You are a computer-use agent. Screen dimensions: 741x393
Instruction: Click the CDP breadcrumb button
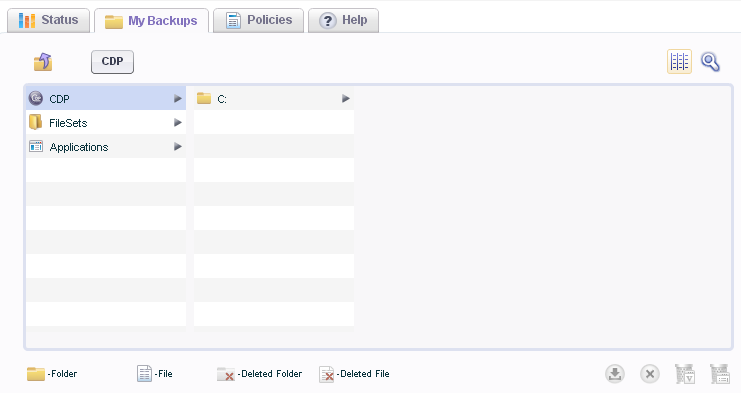pyautogui.click(x=112, y=62)
